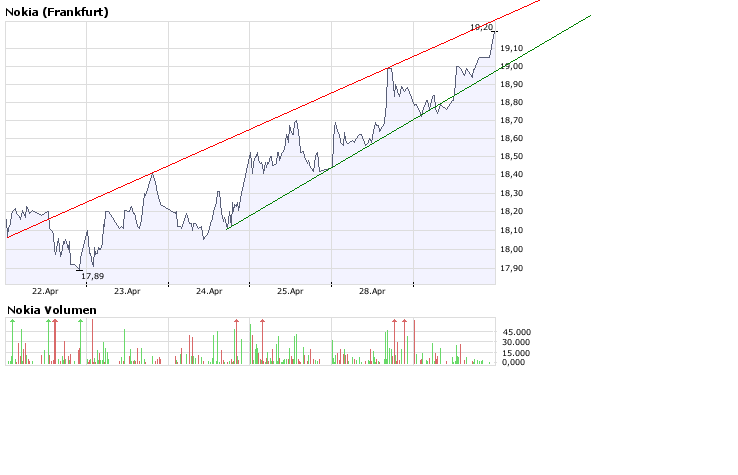Click the 18,30 price axis label
Screen dimensions: 738x475
click(x=512, y=193)
